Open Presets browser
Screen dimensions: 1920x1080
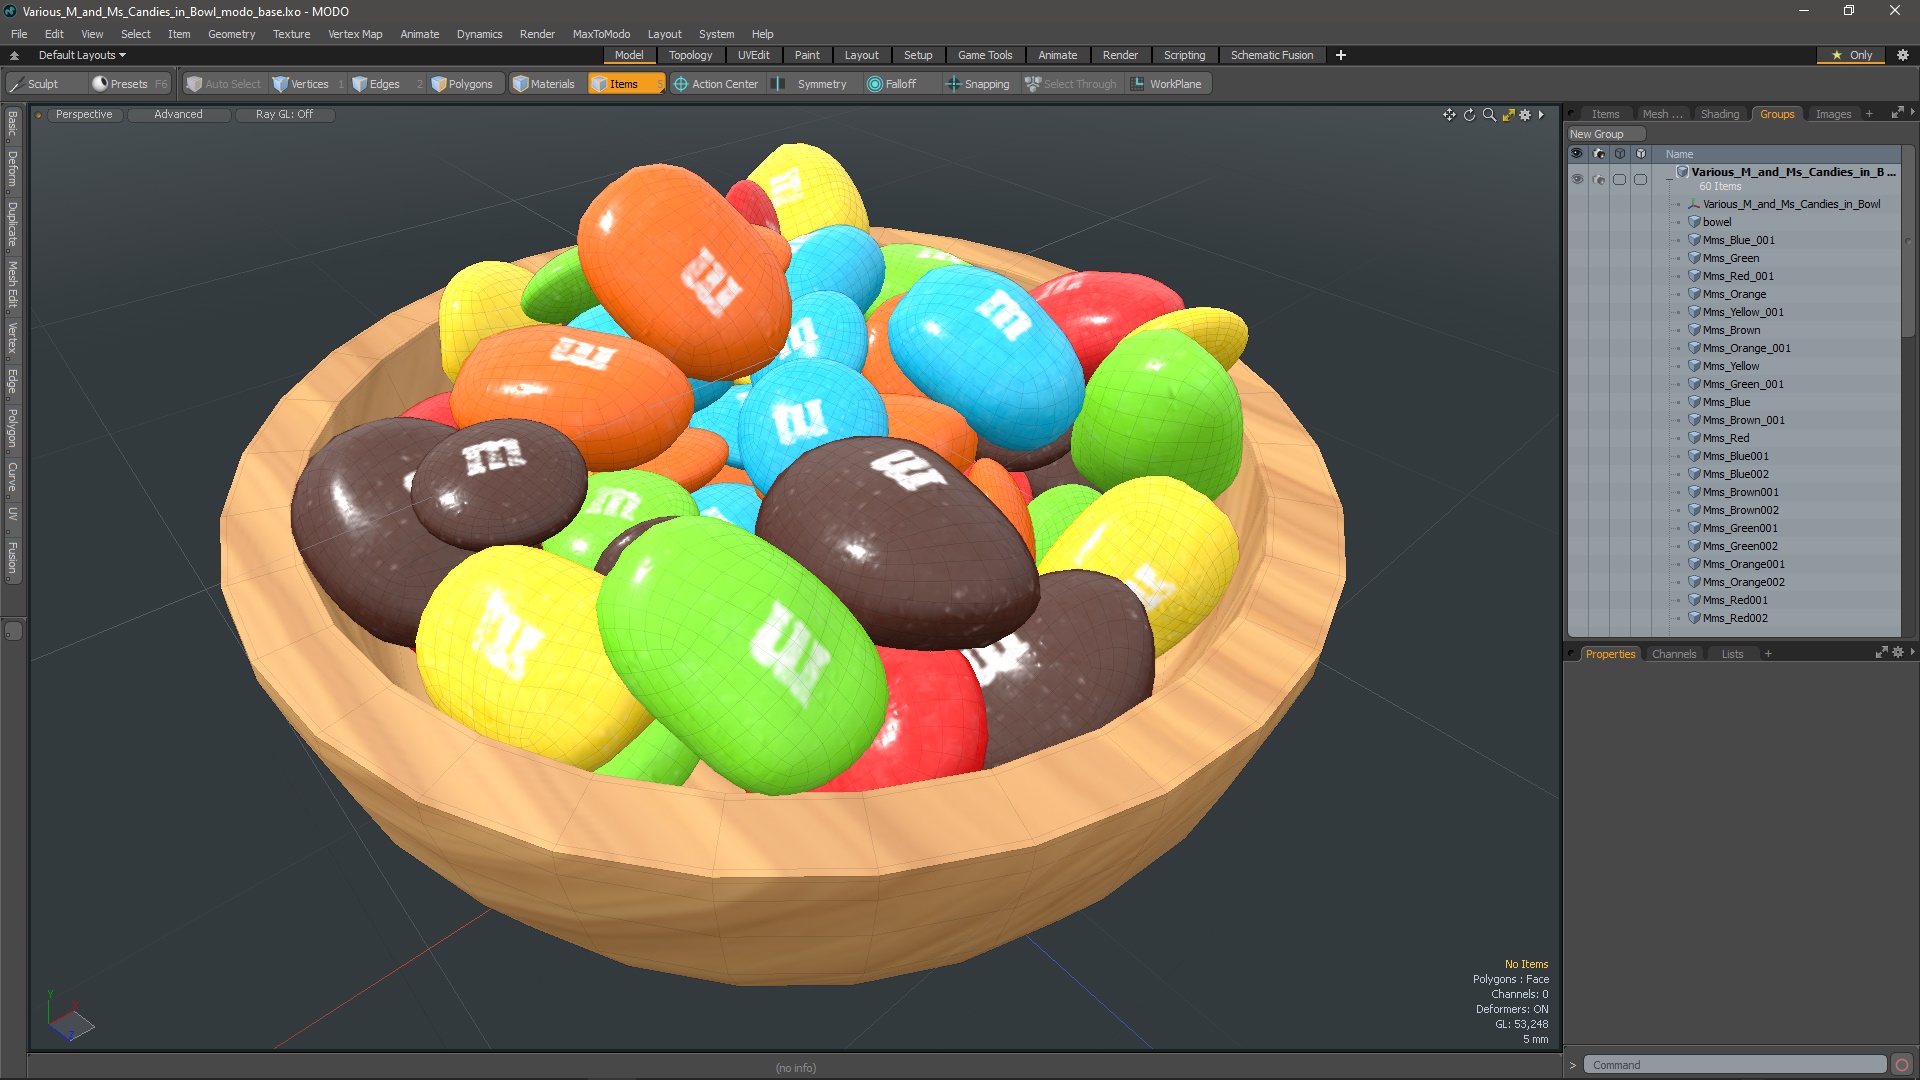click(x=129, y=84)
